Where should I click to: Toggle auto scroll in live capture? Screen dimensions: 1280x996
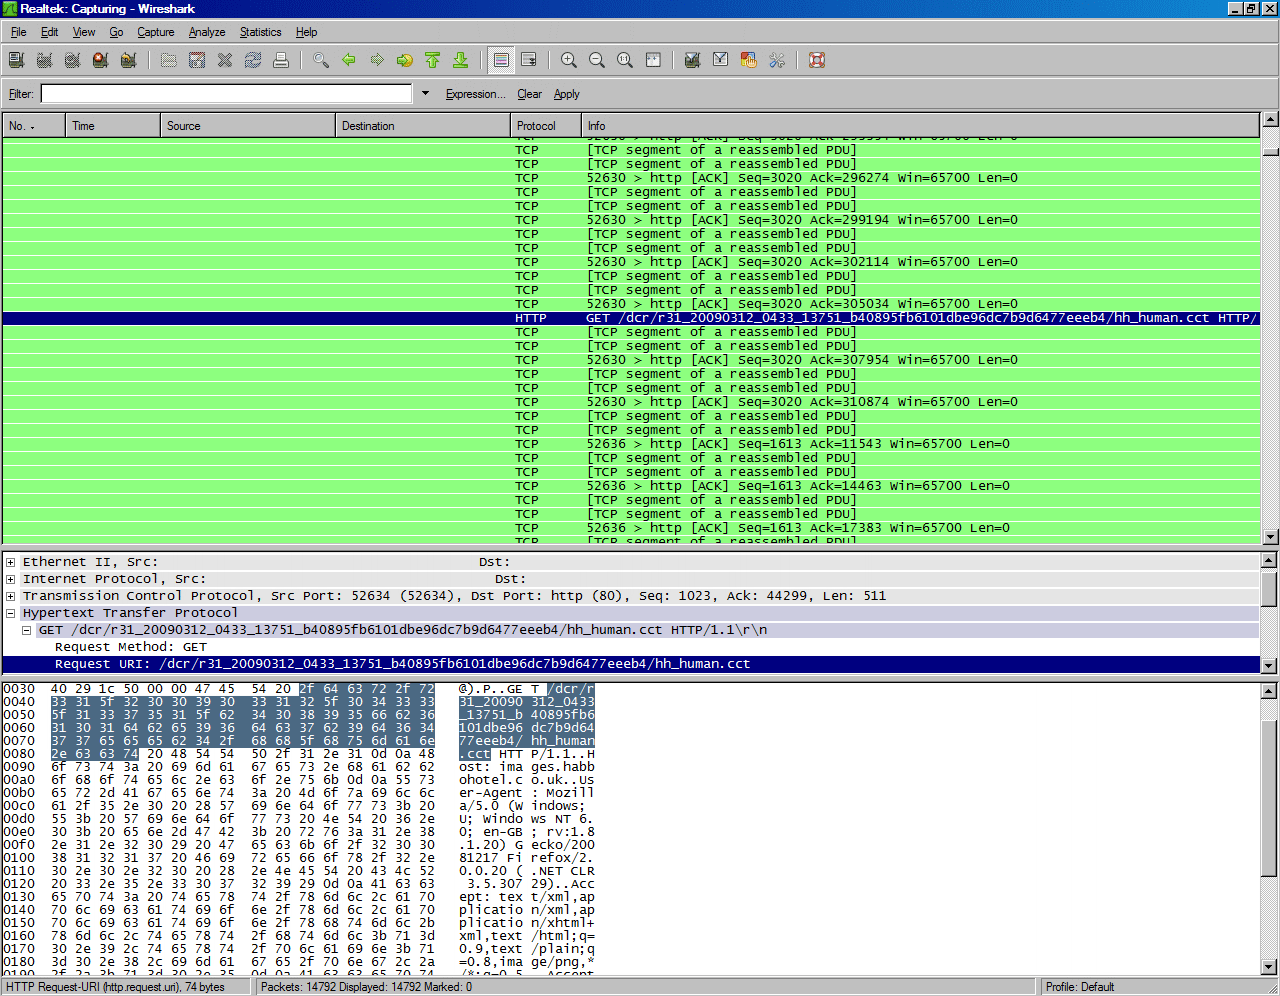pyautogui.click(x=529, y=60)
